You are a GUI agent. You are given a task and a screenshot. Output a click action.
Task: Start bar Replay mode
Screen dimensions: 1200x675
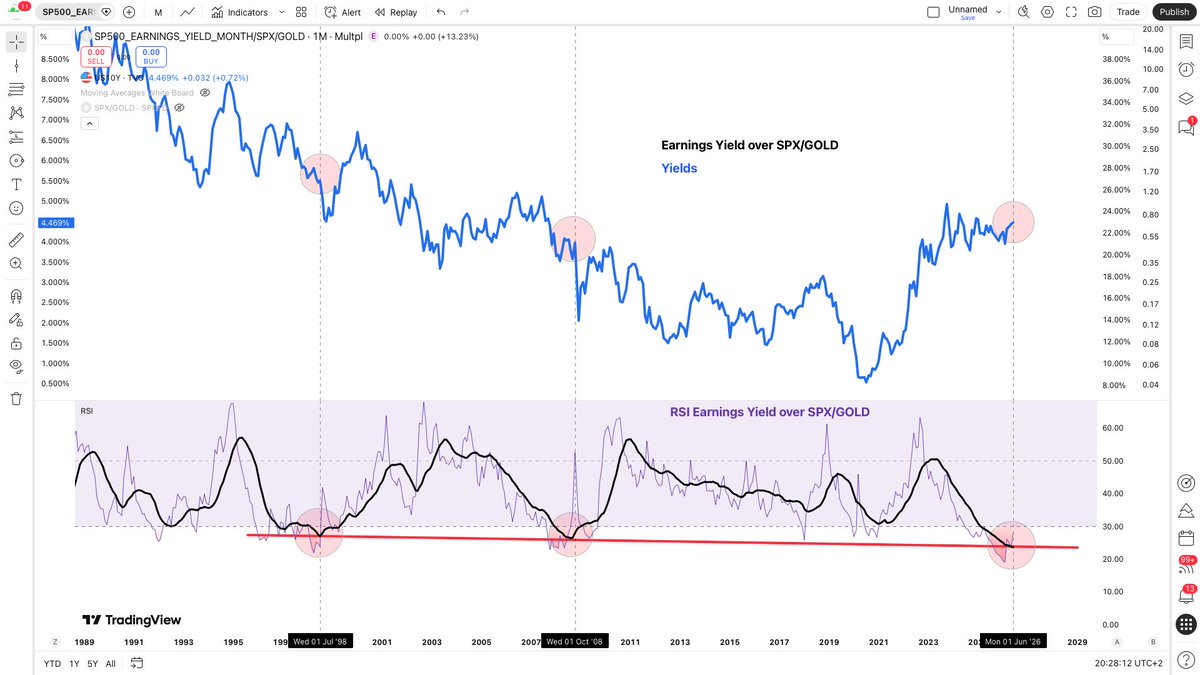tap(396, 12)
